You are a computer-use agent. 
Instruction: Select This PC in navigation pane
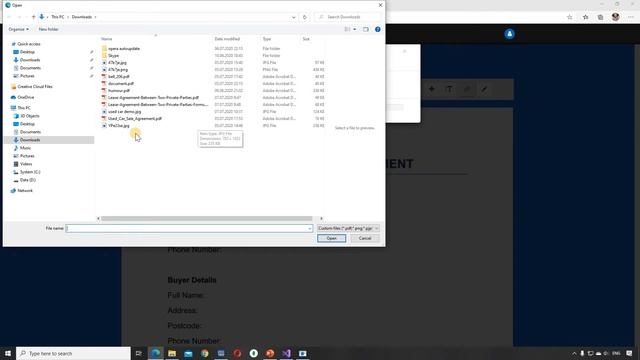pyautogui.click(x=24, y=108)
